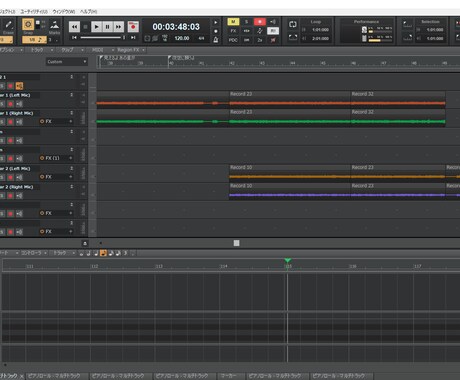The image size is (460, 380).
Task: Click lower icon in Selection module
Action: pos(407,38)
